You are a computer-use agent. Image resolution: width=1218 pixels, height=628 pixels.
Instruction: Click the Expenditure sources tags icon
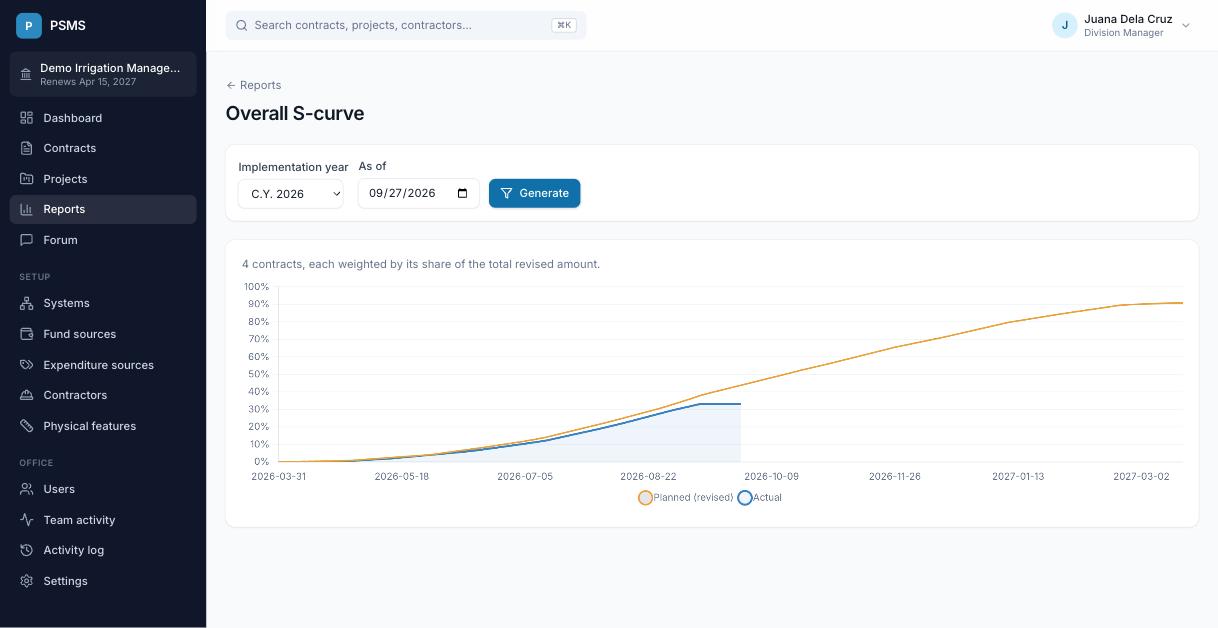click(27, 365)
